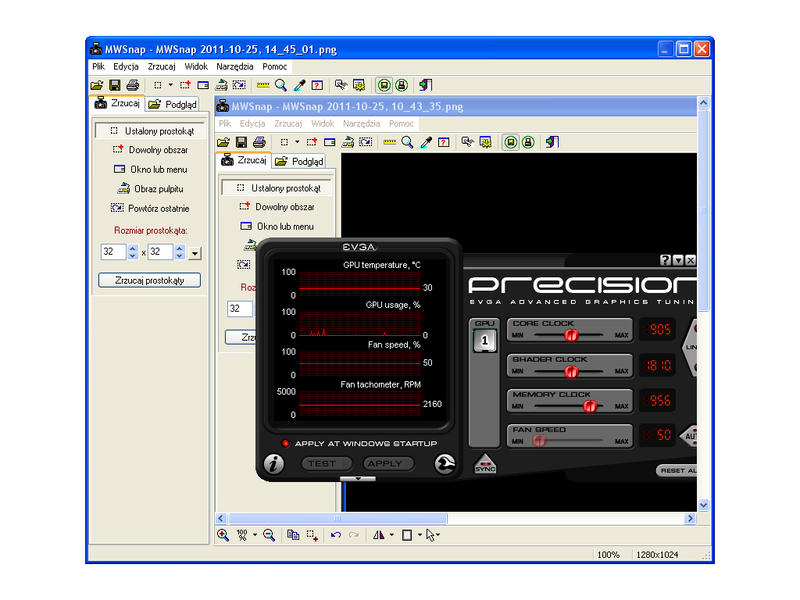Expand the frame tool dropdown arrow
The height and width of the screenshot is (600, 800).
[x=420, y=535]
